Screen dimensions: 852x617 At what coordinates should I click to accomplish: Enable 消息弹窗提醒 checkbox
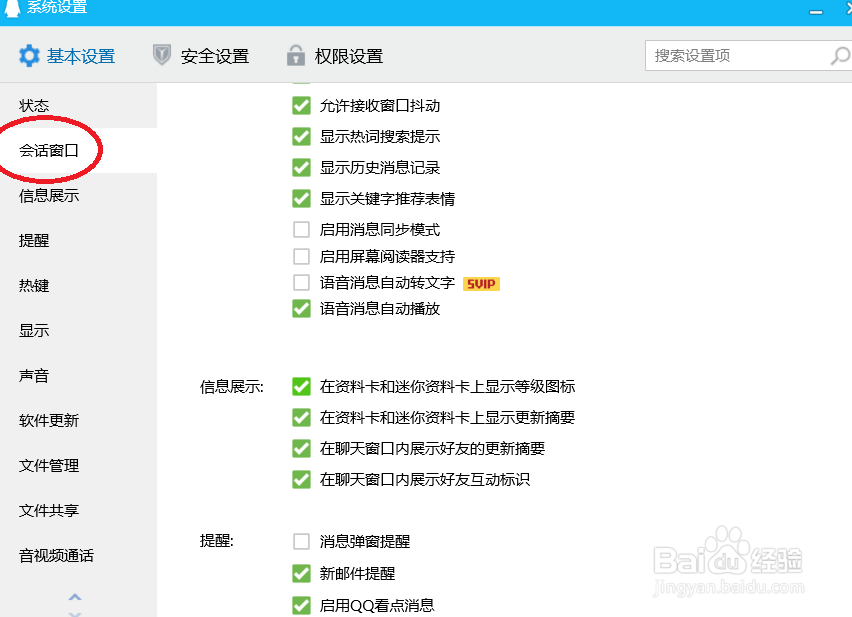click(301, 541)
